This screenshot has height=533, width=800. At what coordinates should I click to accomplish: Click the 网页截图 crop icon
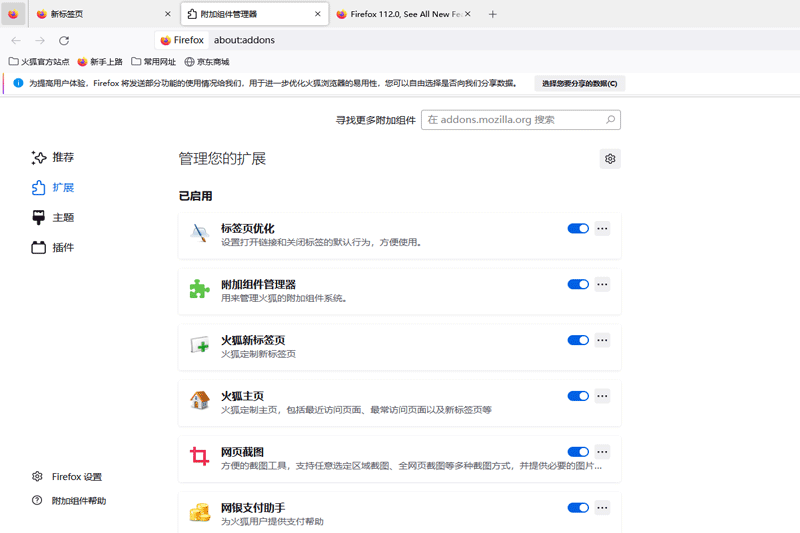tap(199, 457)
